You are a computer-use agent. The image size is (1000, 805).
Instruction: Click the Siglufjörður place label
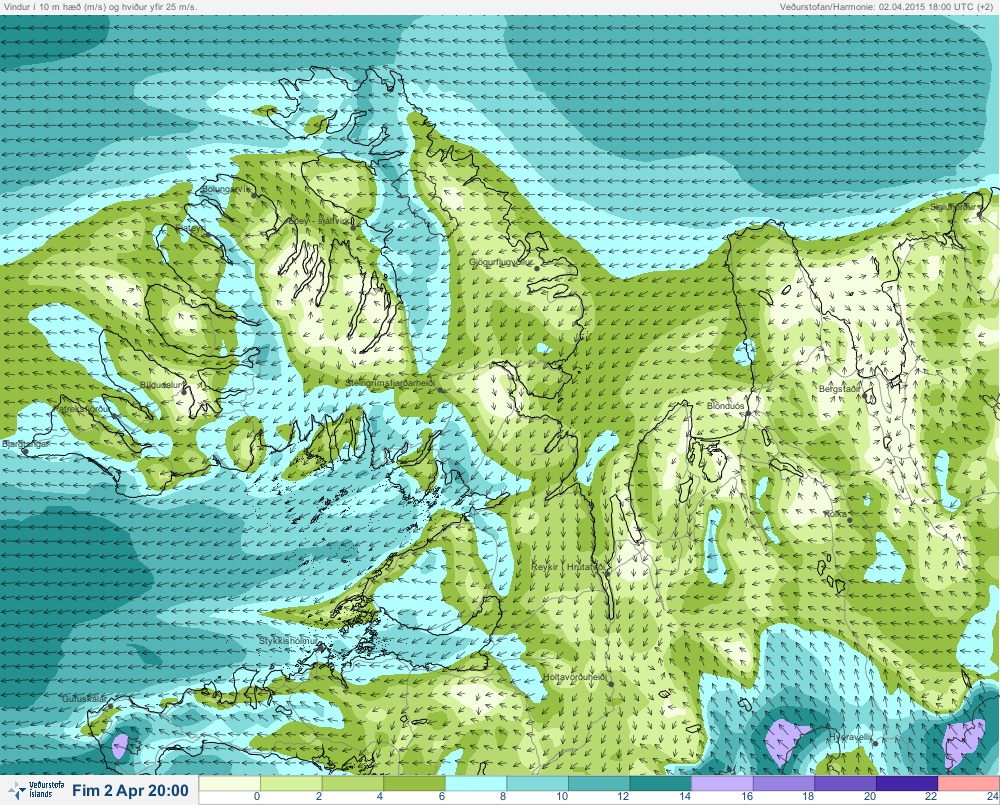coord(953,207)
